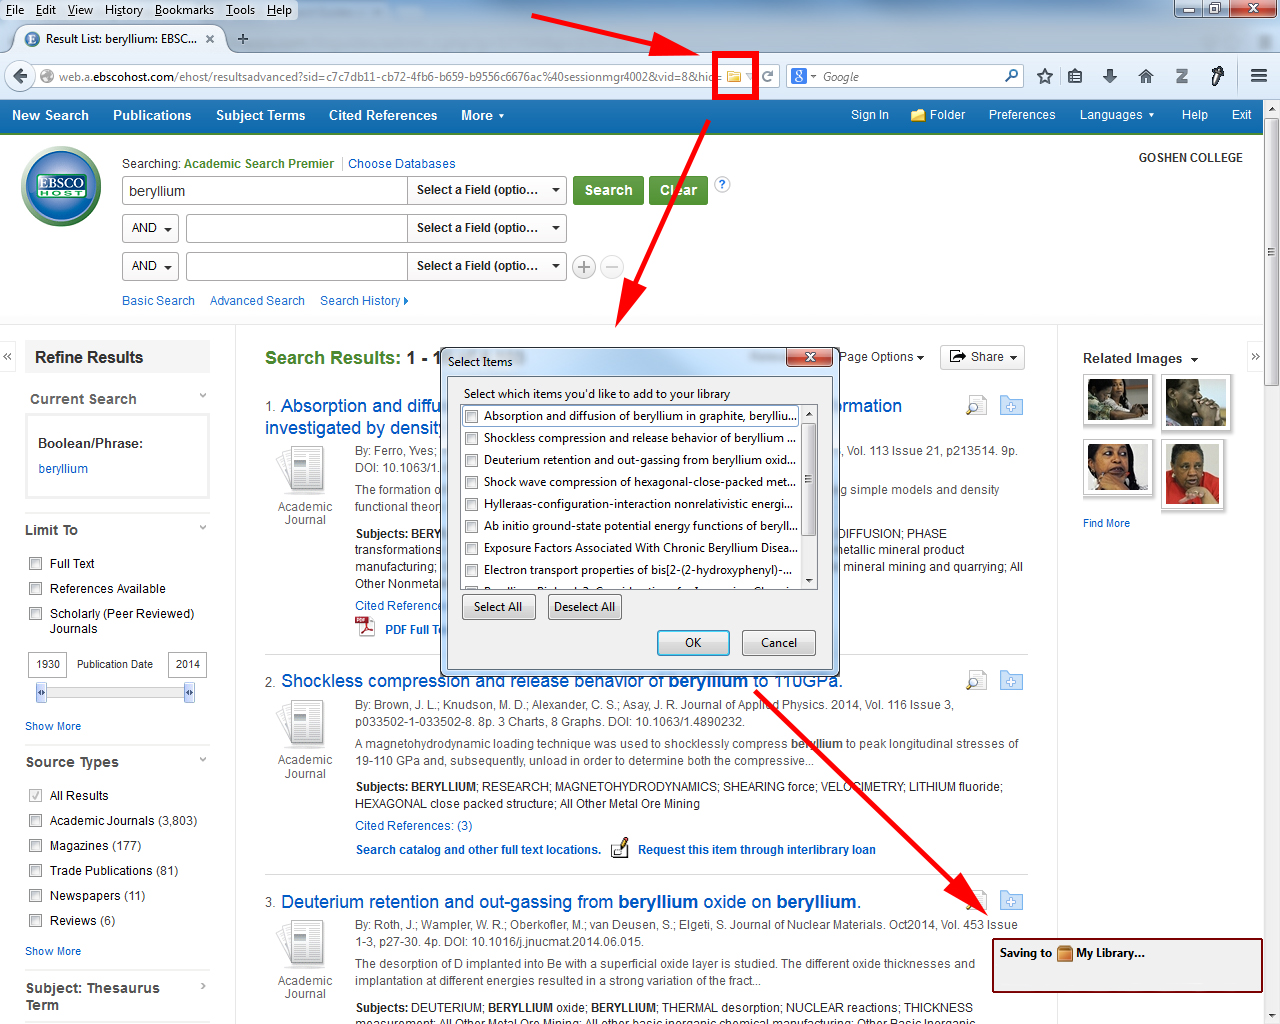This screenshot has height=1024, width=1280.
Task: Click the EBSCOhost logo
Action: click(61, 186)
